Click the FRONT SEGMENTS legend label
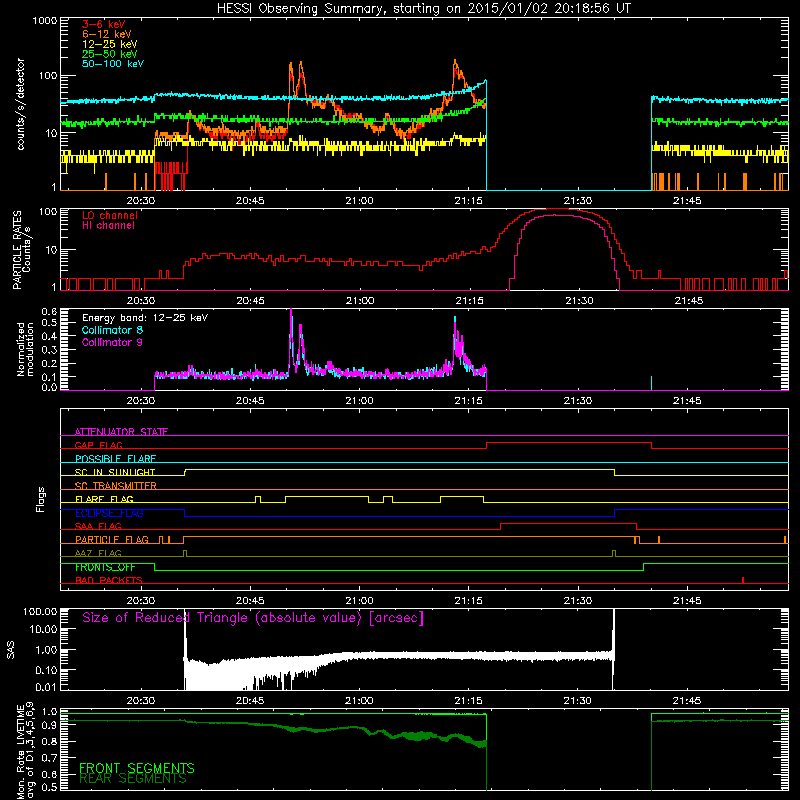Image resolution: width=800 pixels, height=800 pixels. click(137, 768)
